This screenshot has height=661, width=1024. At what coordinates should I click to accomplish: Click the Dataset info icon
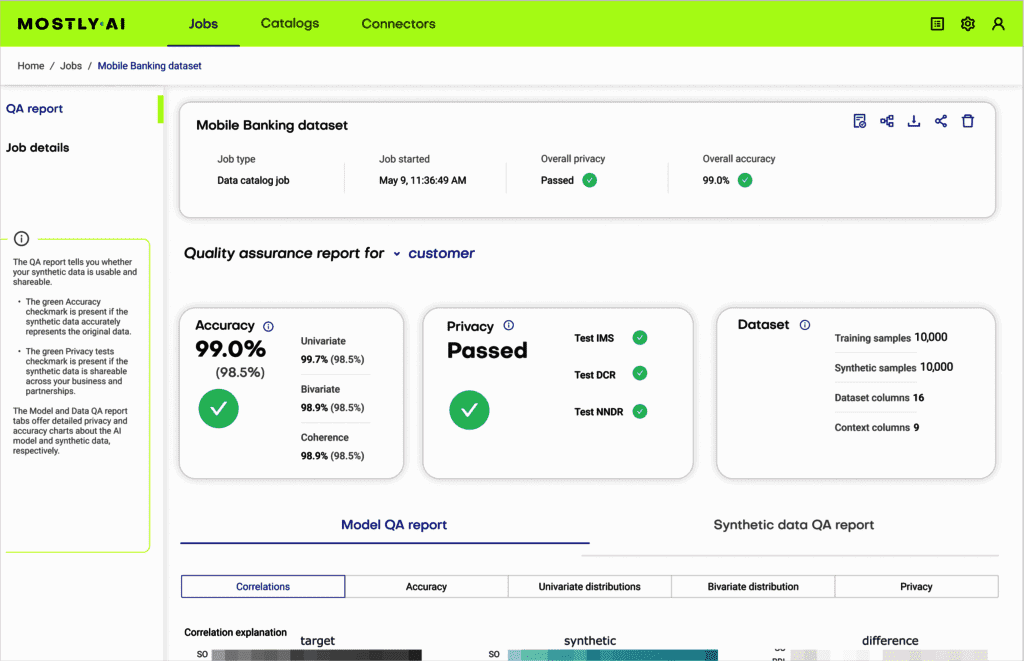[805, 325]
